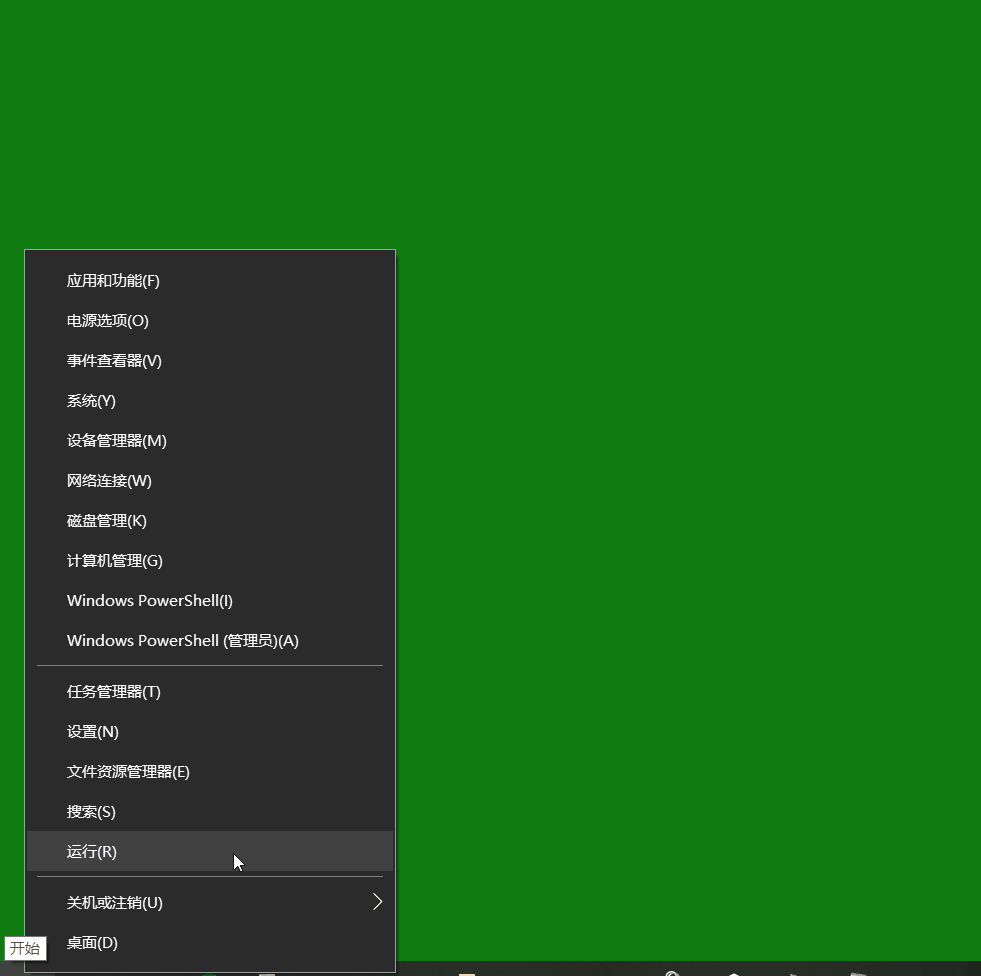
Task: Launch 事件查看器(V)
Action: (x=210, y=361)
